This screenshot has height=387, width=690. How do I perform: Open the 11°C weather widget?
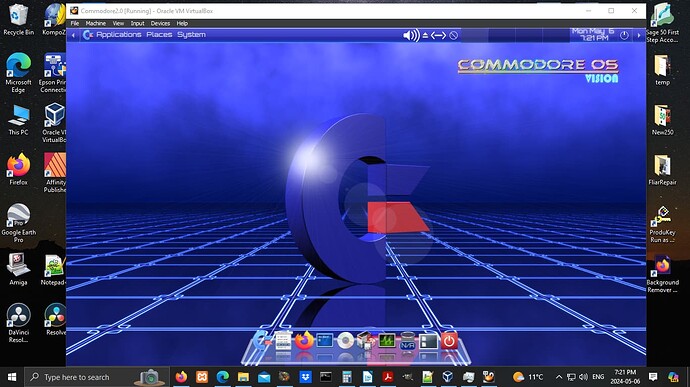pos(528,377)
